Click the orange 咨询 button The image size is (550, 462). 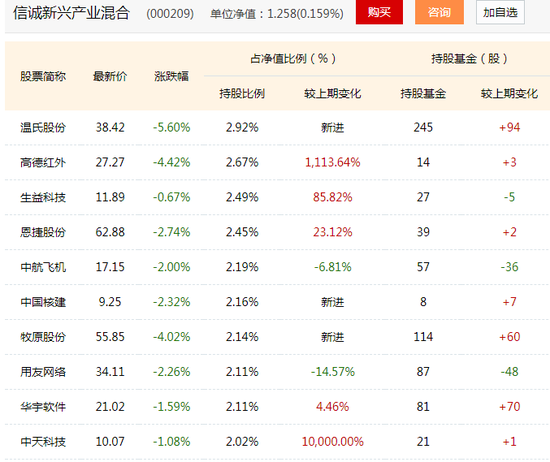tap(439, 12)
